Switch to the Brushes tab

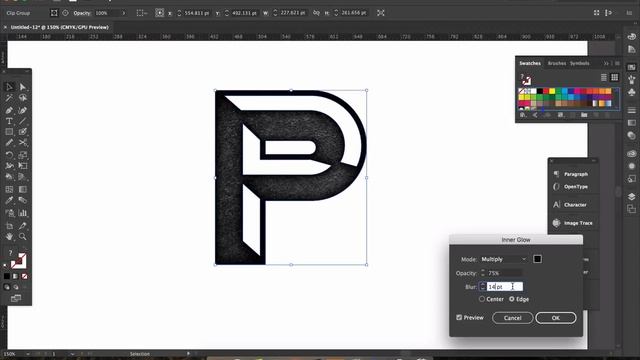[557, 63]
